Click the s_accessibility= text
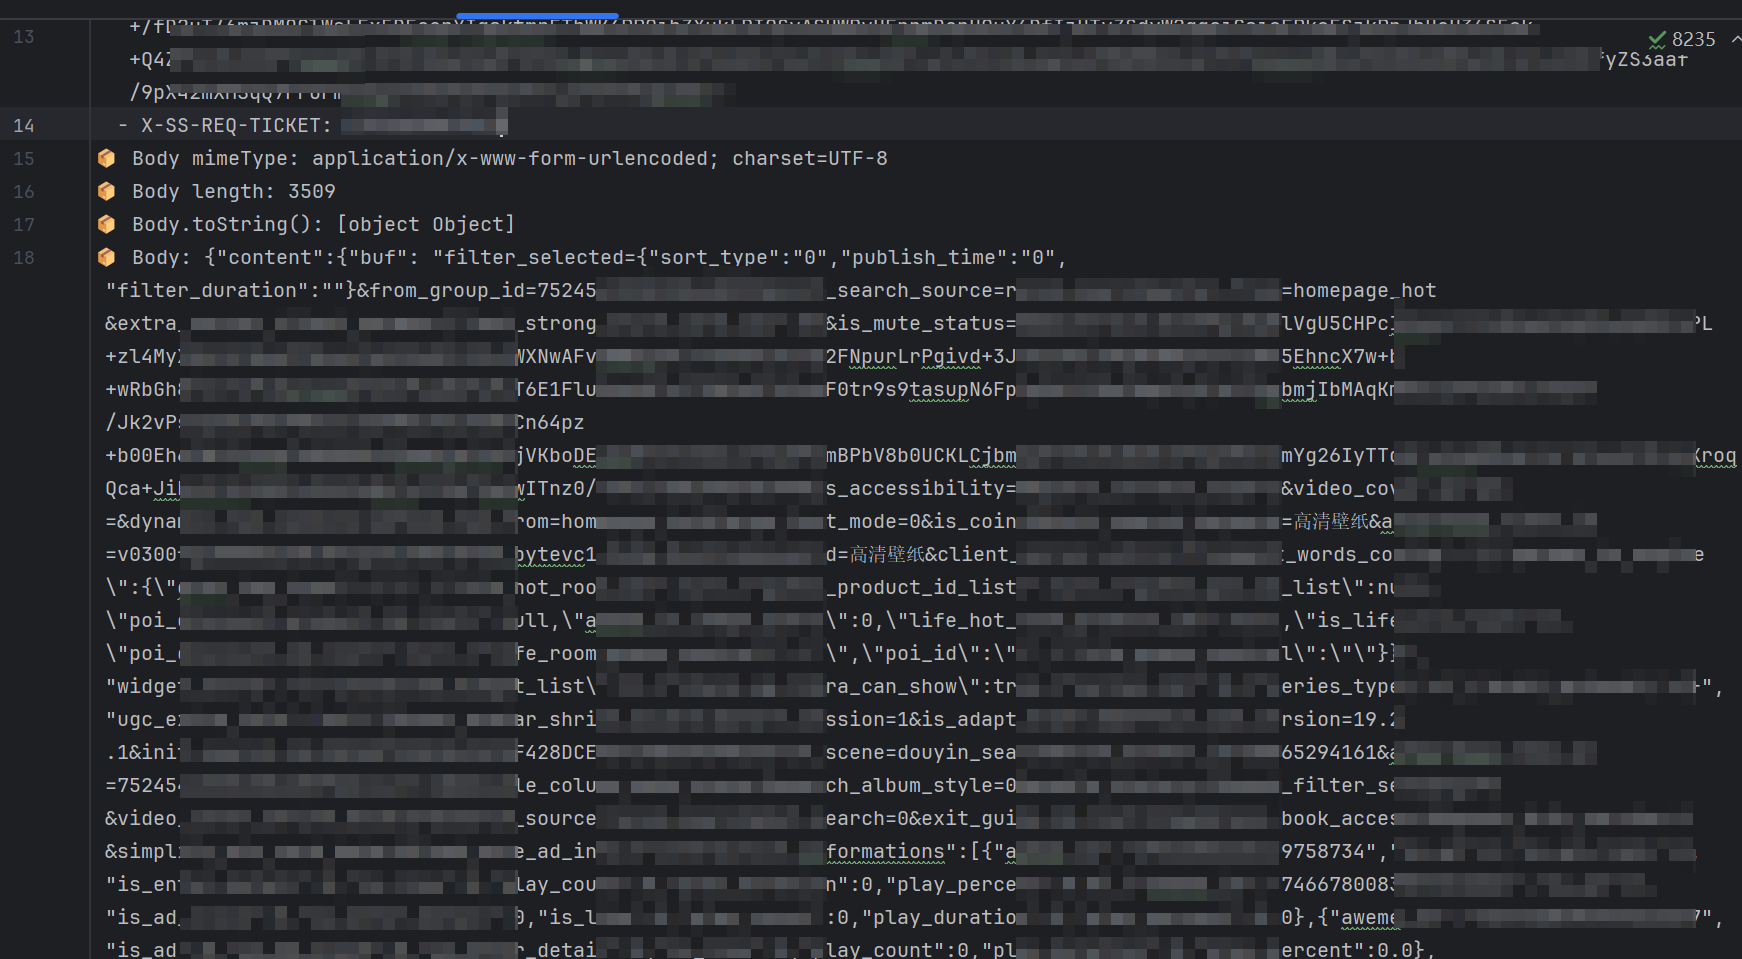This screenshot has width=1742, height=959. (x=921, y=488)
